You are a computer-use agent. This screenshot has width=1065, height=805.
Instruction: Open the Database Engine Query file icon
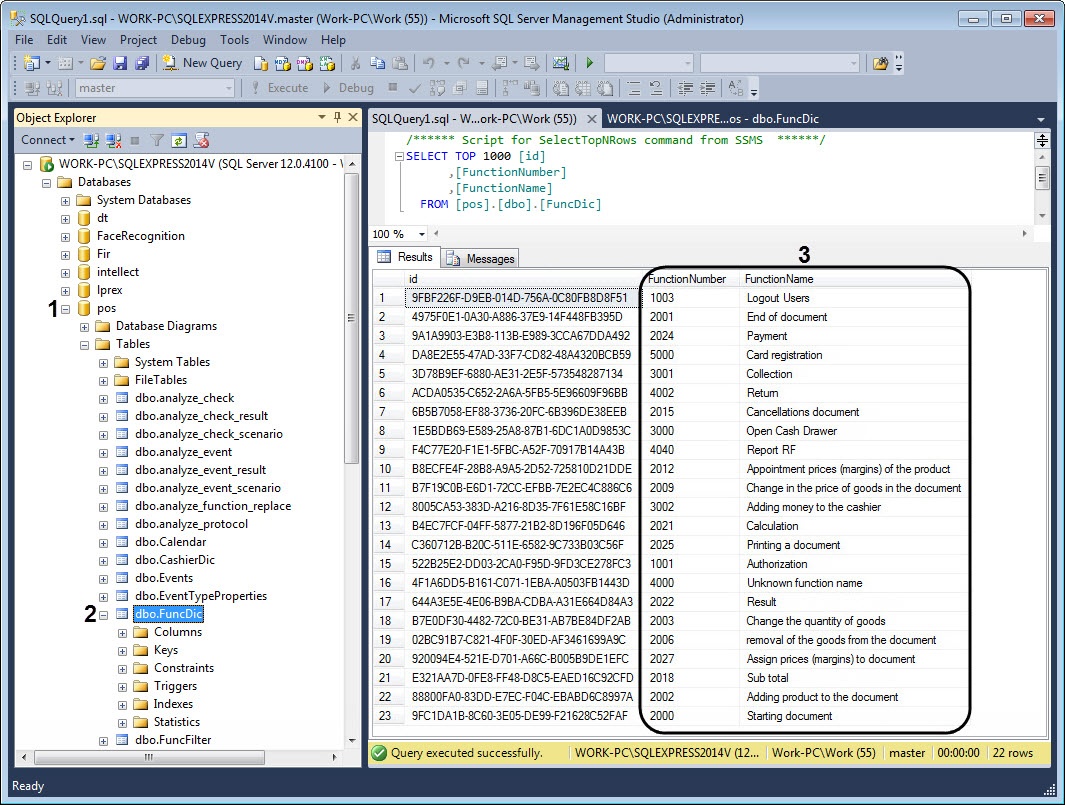[260, 63]
